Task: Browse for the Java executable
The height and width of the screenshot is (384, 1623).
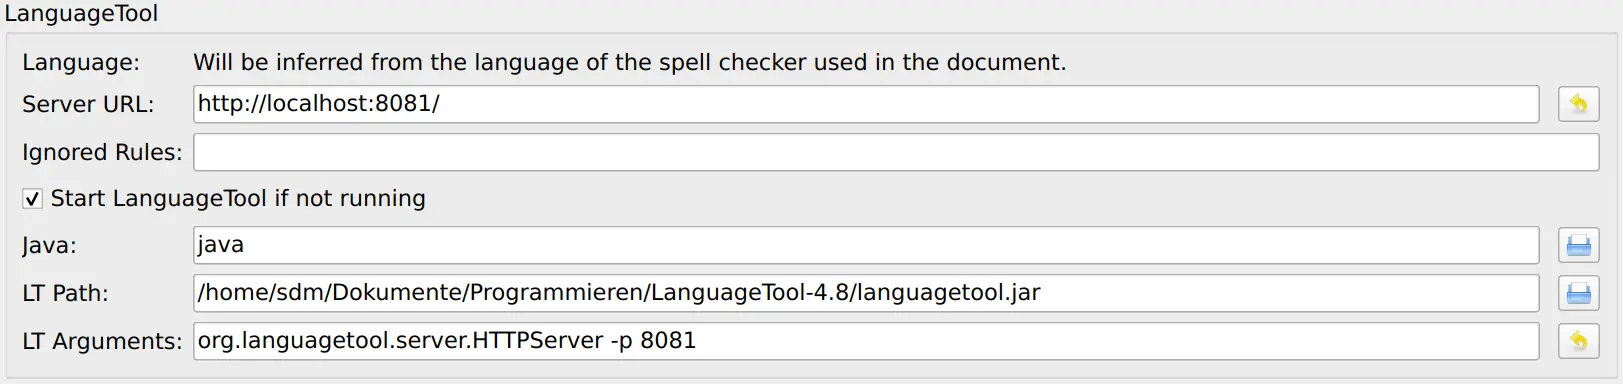Action: [1578, 245]
